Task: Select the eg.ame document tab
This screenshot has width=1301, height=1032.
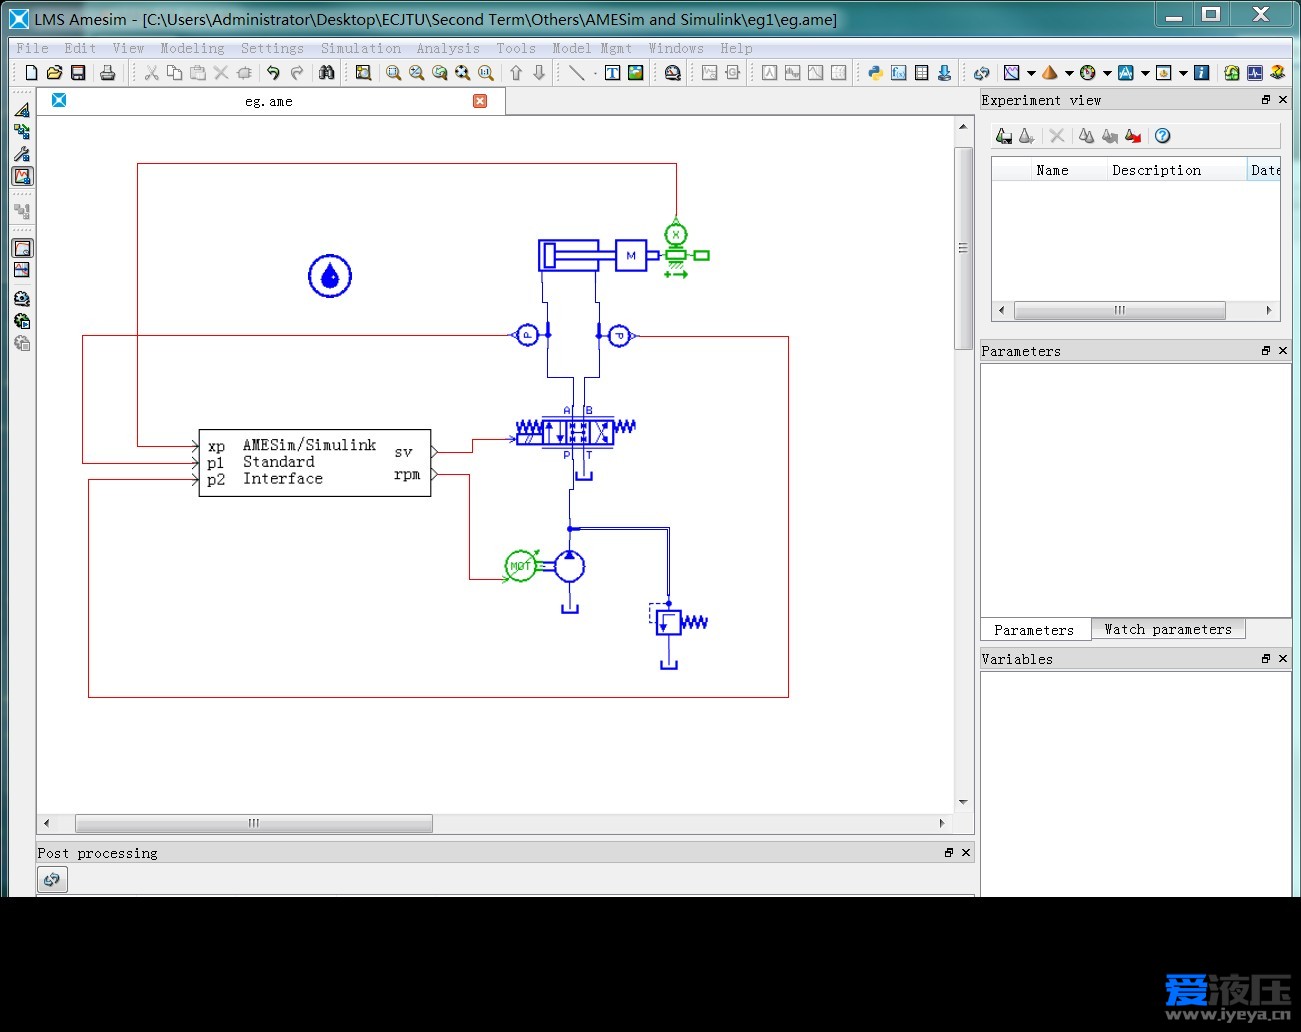Action: pyautogui.click(x=270, y=101)
